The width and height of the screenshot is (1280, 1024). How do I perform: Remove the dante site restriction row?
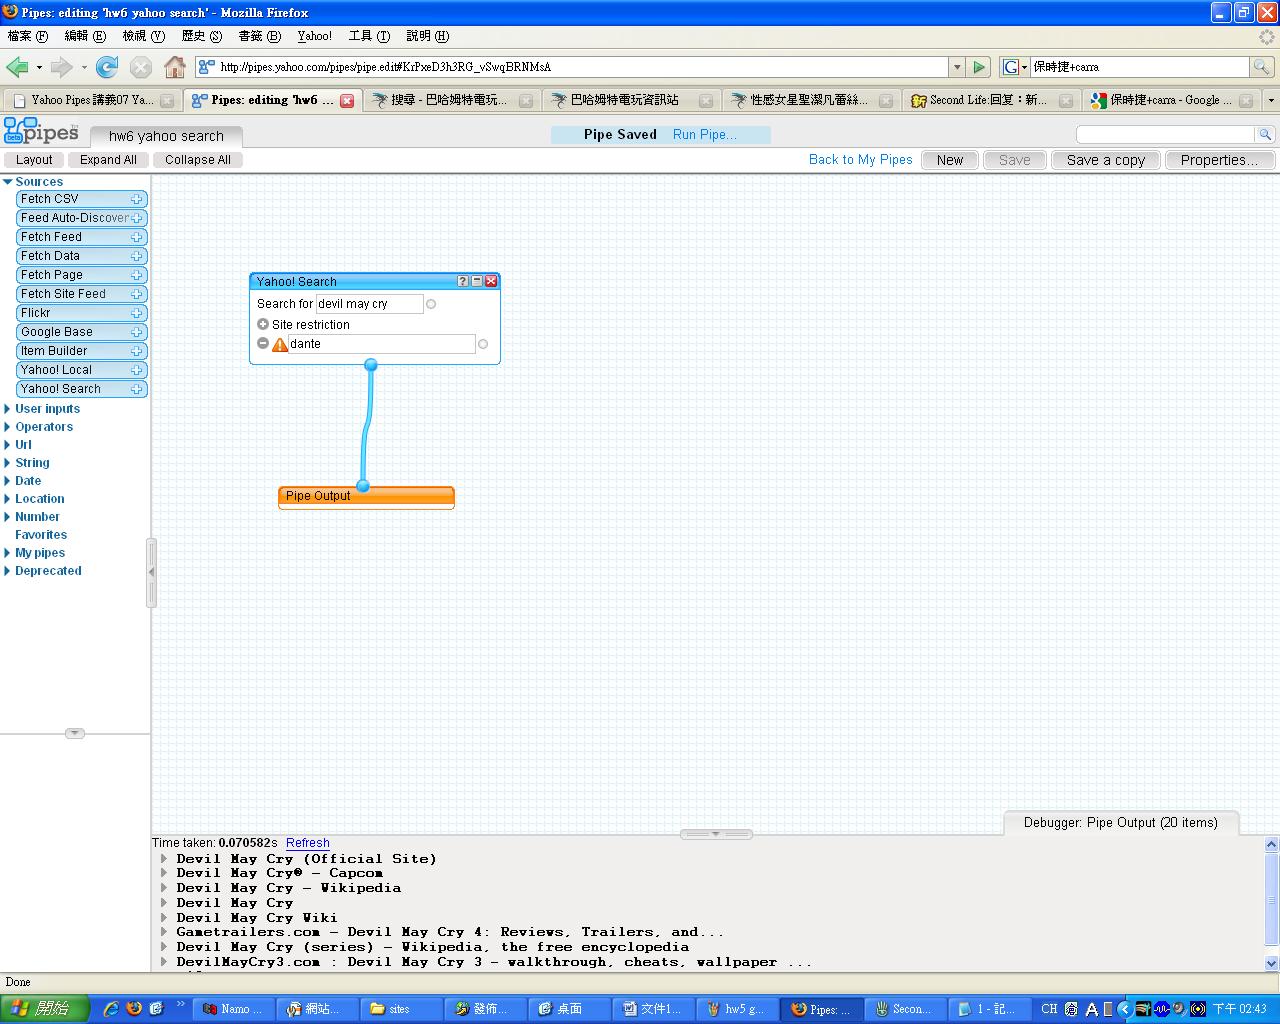pyautogui.click(x=263, y=343)
